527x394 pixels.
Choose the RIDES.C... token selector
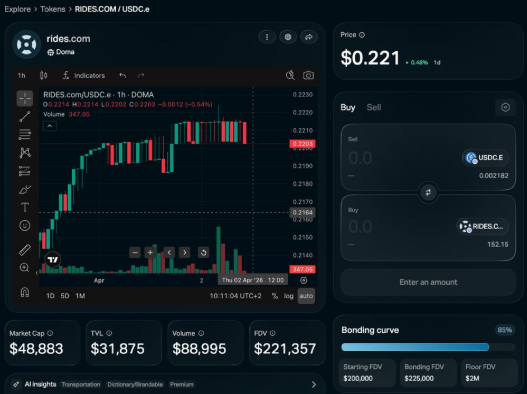483,226
